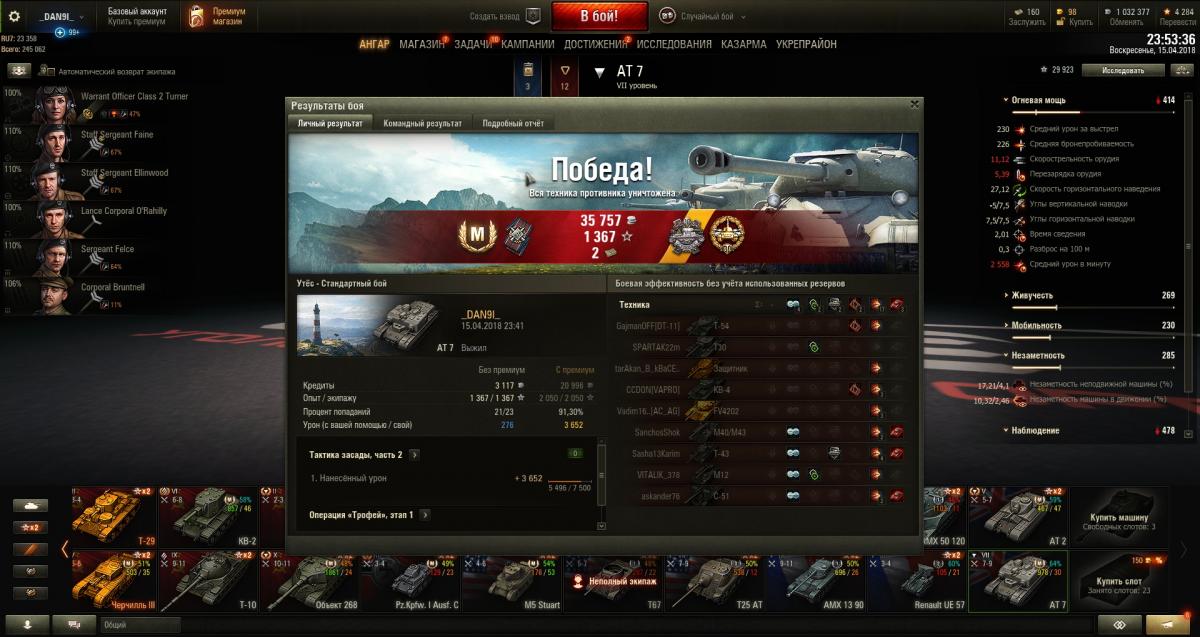Click the red Battle button
The width and height of the screenshot is (1200, 637).
(x=599, y=16)
